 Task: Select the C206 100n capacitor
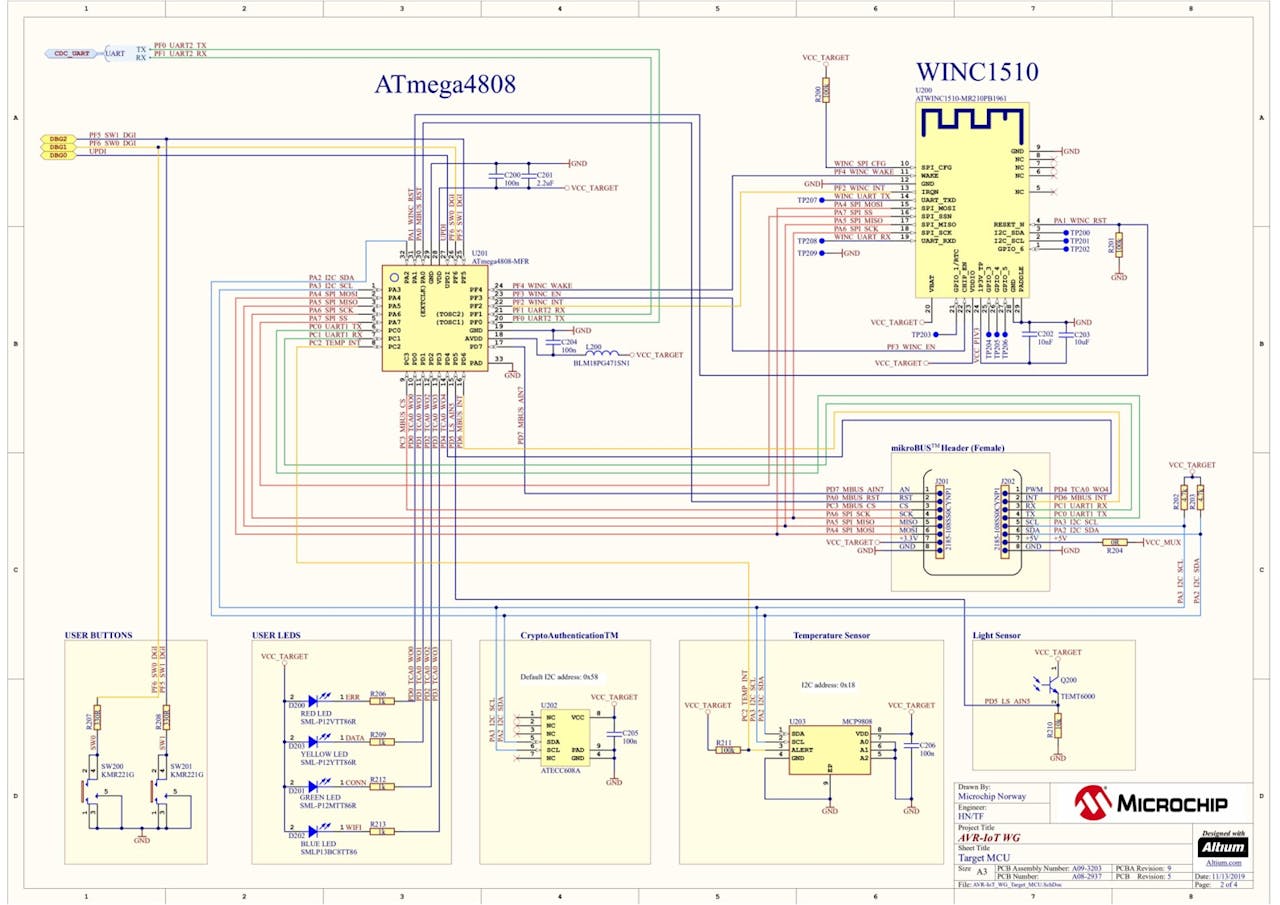(909, 745)
